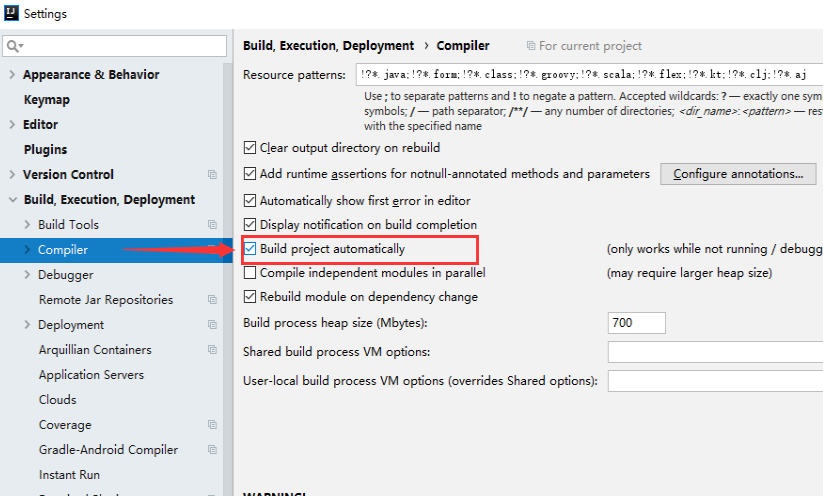Click the search magnifier icon in the settings search
This screenshot has width=823, height=496.
(x=15, y=46)
